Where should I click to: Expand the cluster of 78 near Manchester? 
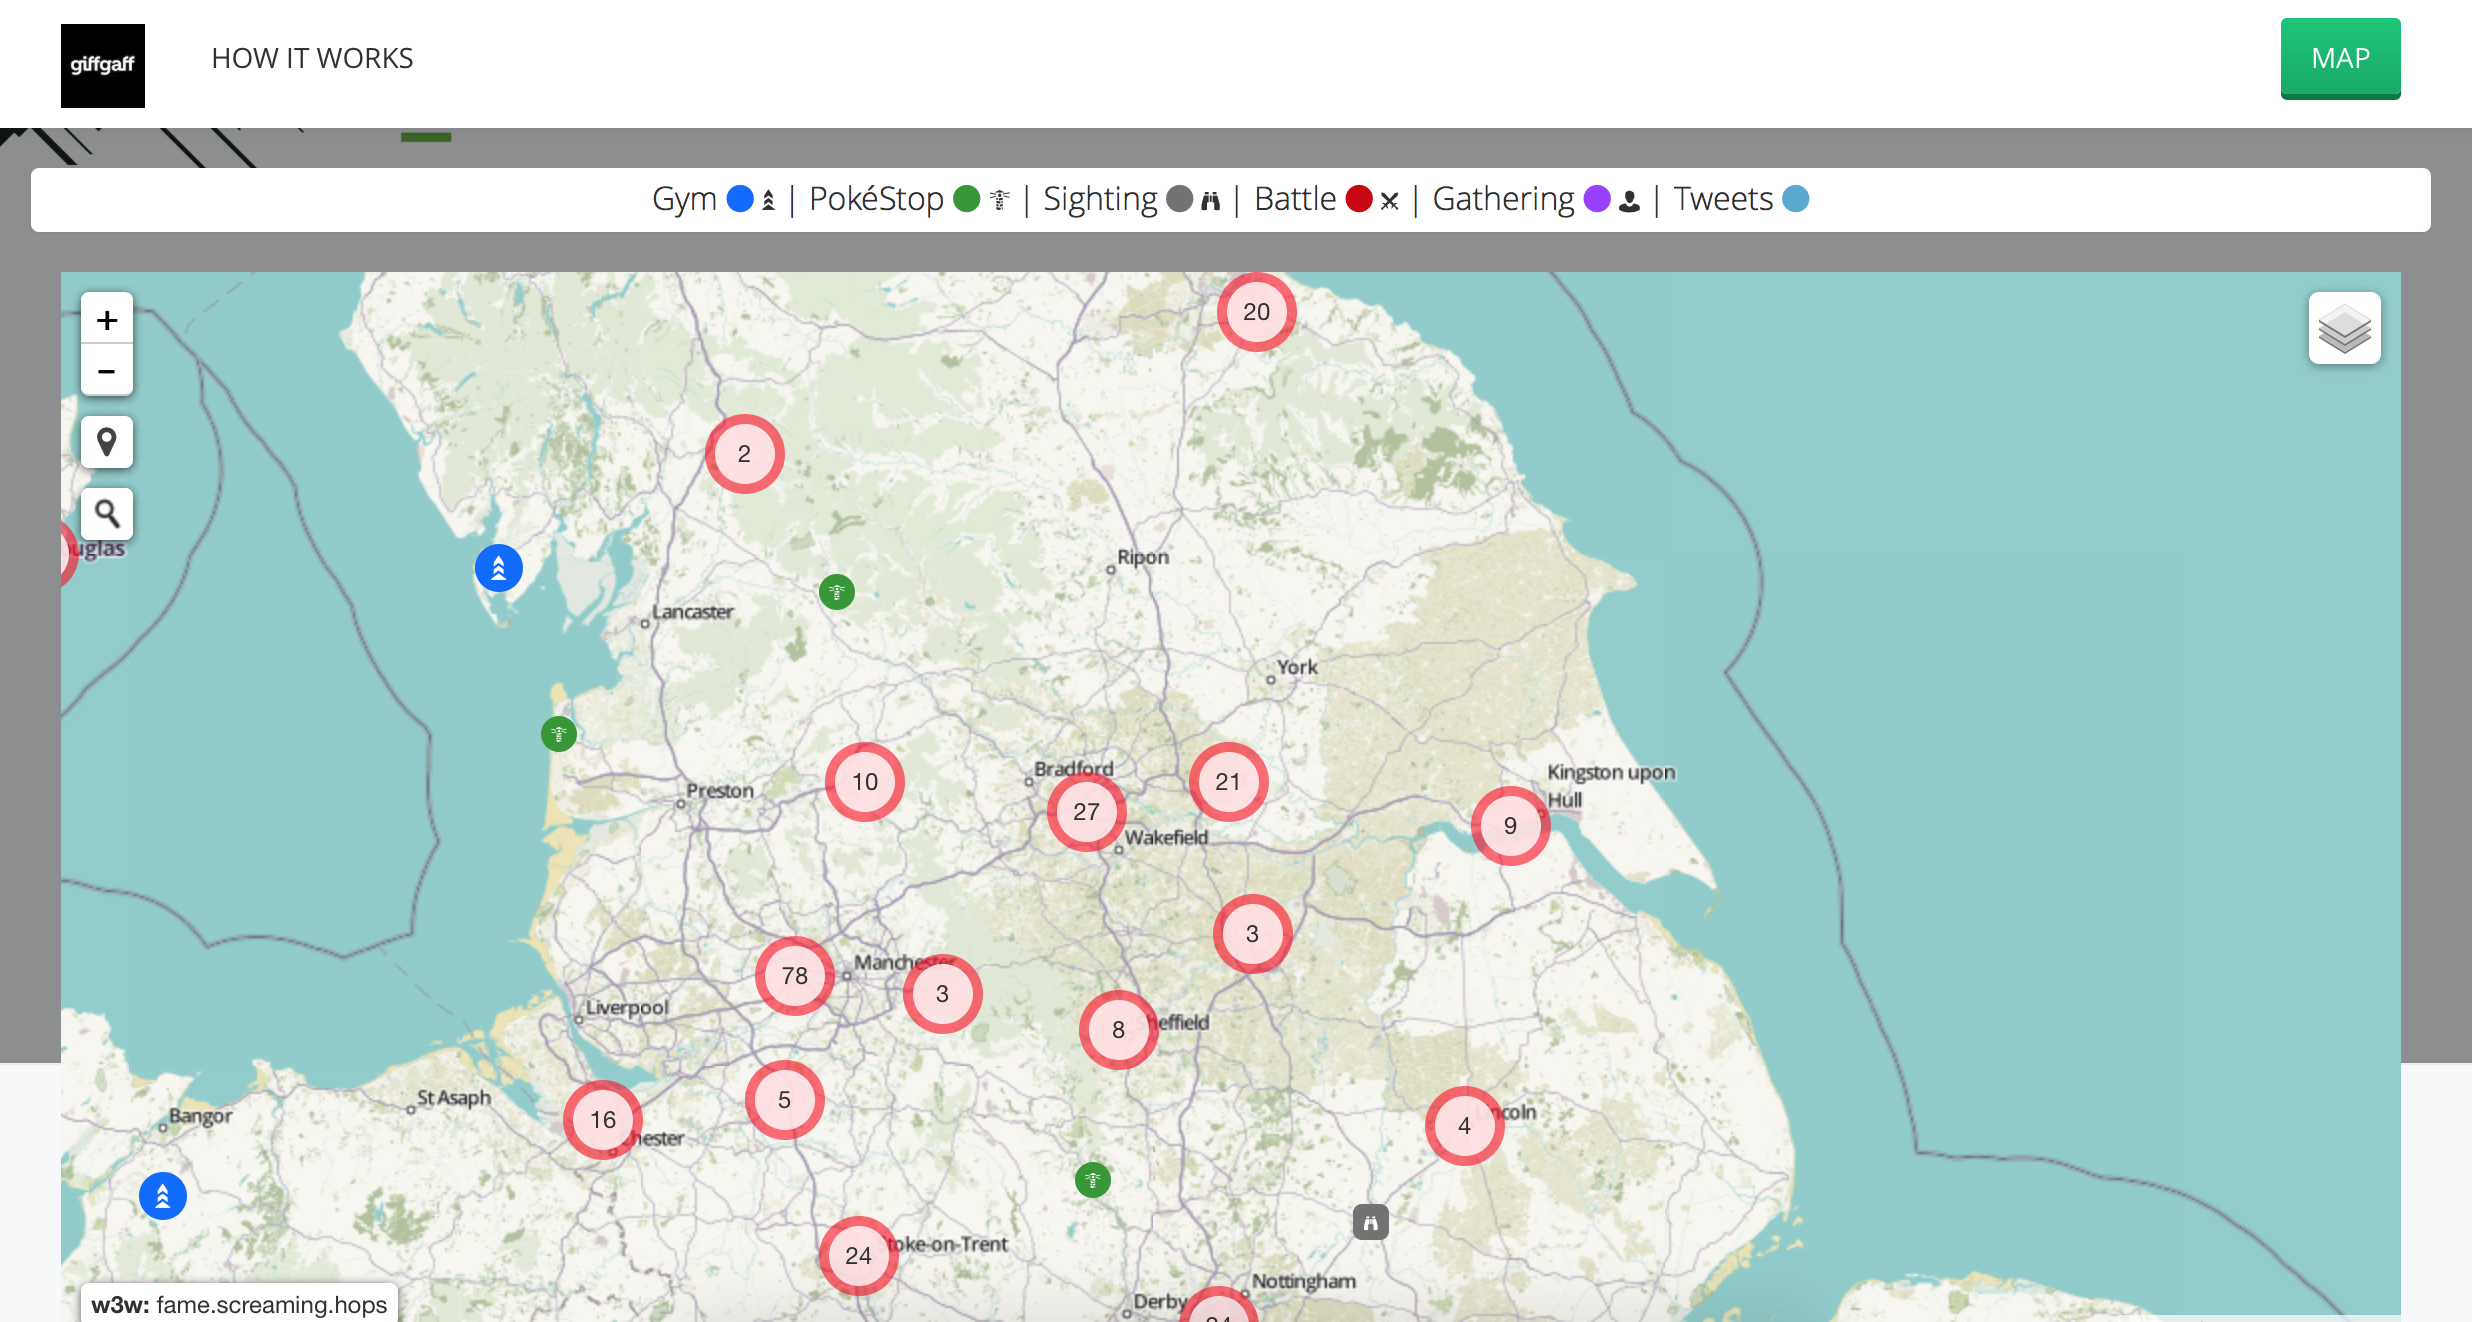[x=794, y=976]
